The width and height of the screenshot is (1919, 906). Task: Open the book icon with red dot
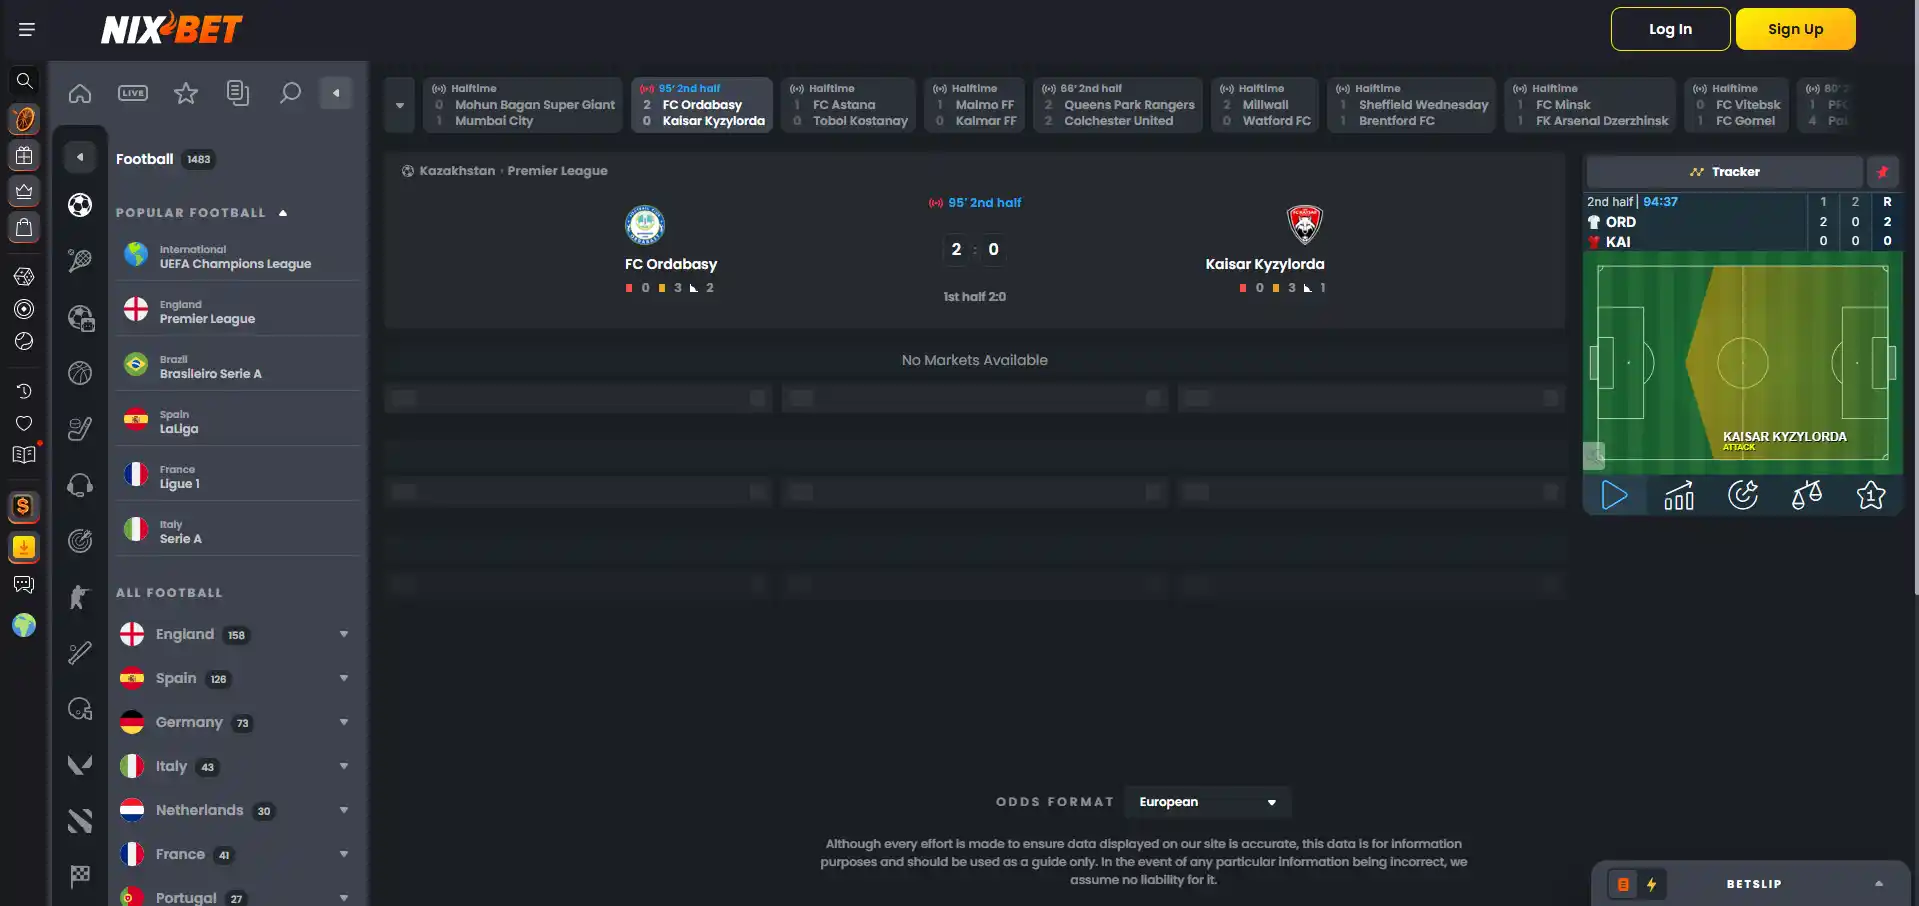(x=24, y=455)
